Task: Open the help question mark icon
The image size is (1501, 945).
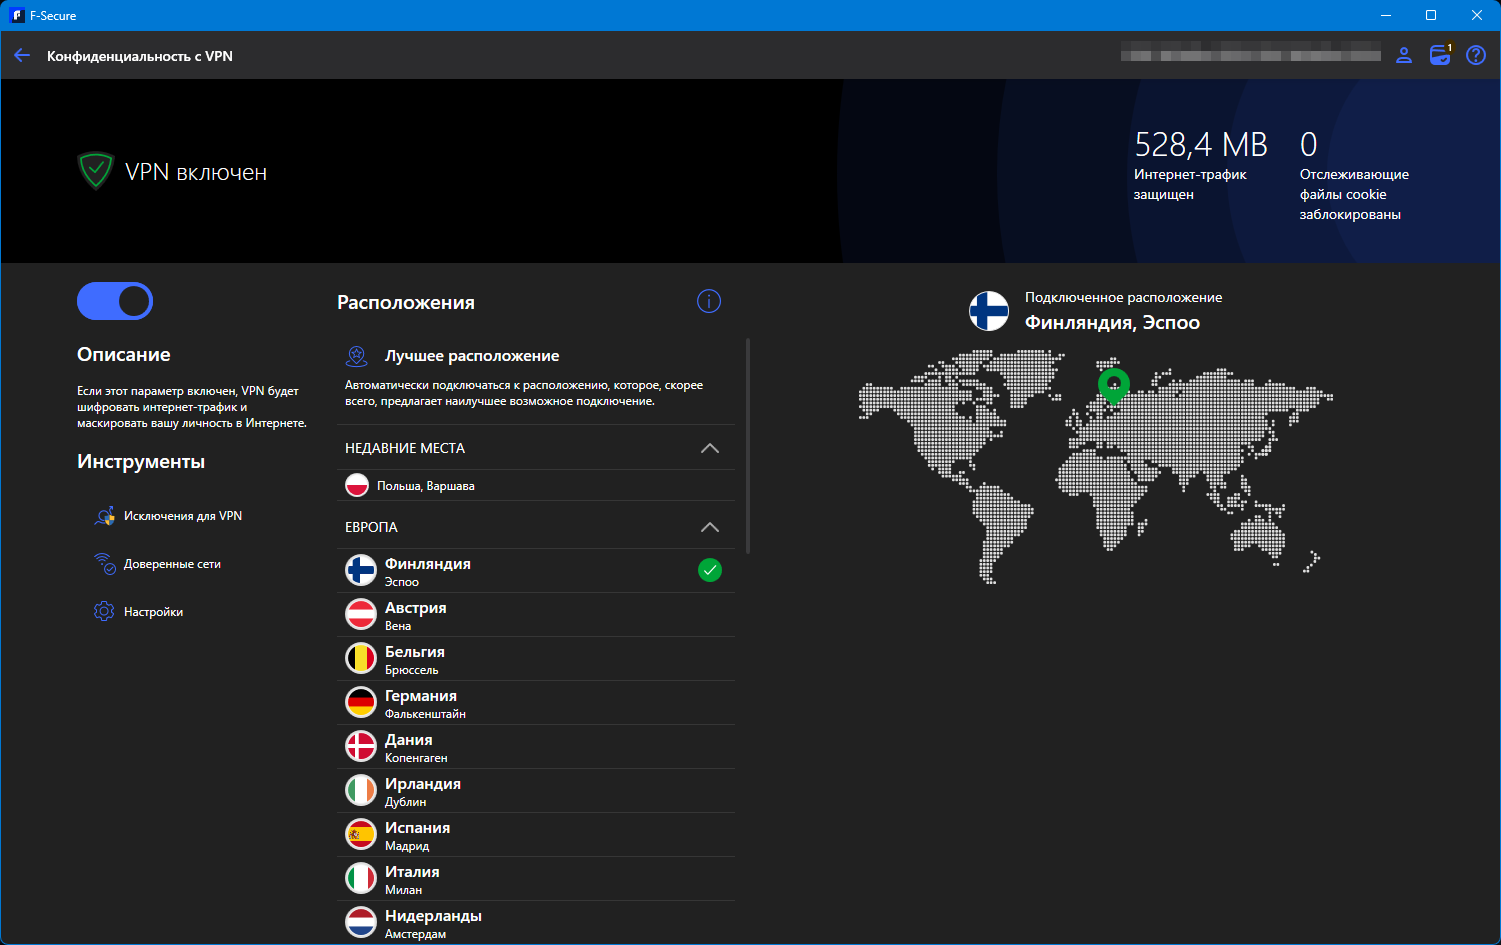Action: click(1476, 56)
